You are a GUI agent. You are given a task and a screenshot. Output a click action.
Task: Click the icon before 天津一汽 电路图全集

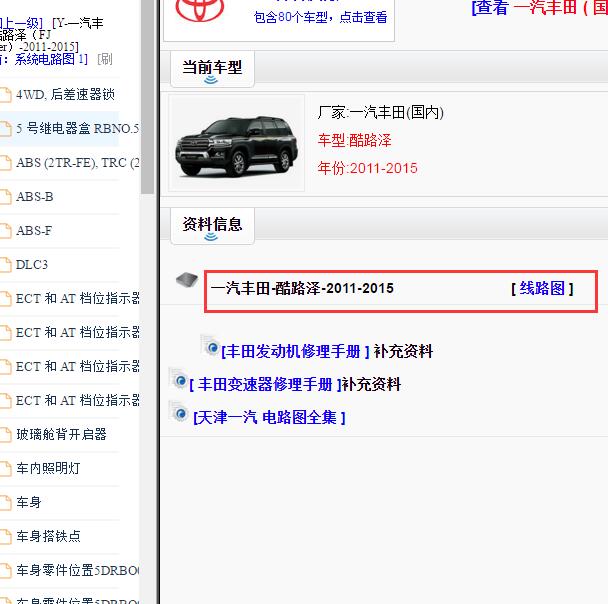click(179, 412)
